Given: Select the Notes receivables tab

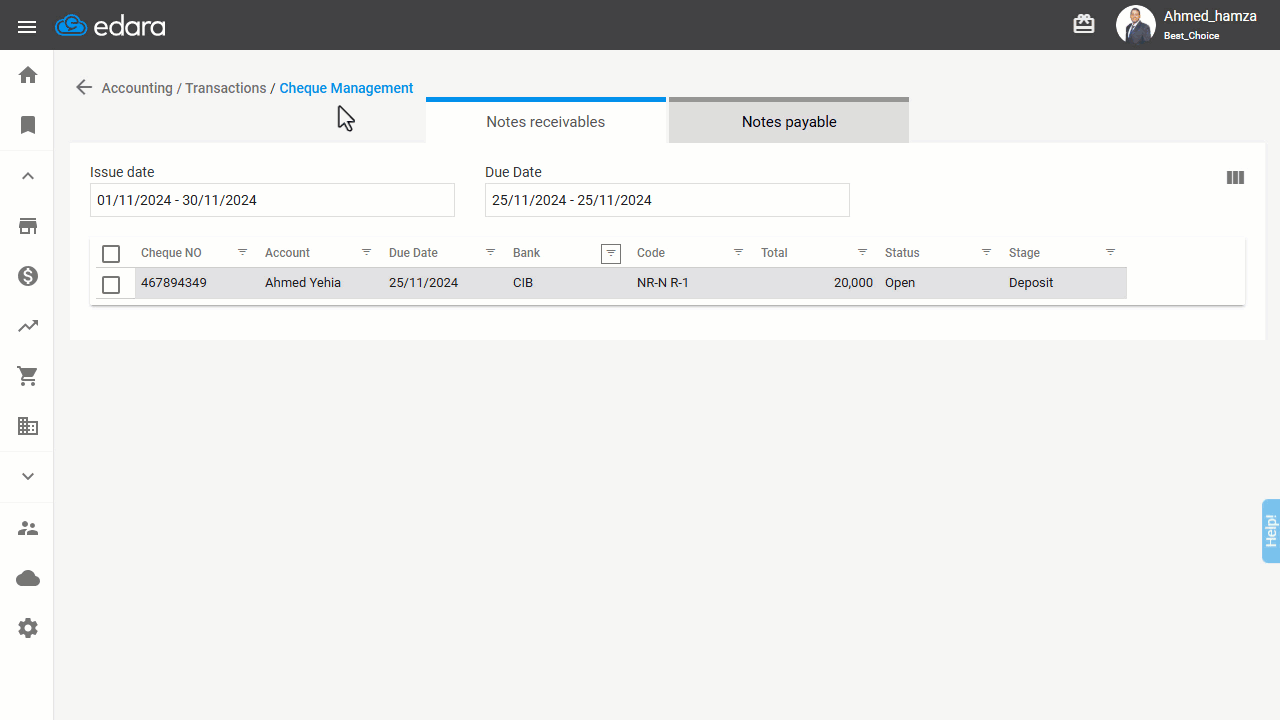Looking at the screenshot, I should (546, 120).
